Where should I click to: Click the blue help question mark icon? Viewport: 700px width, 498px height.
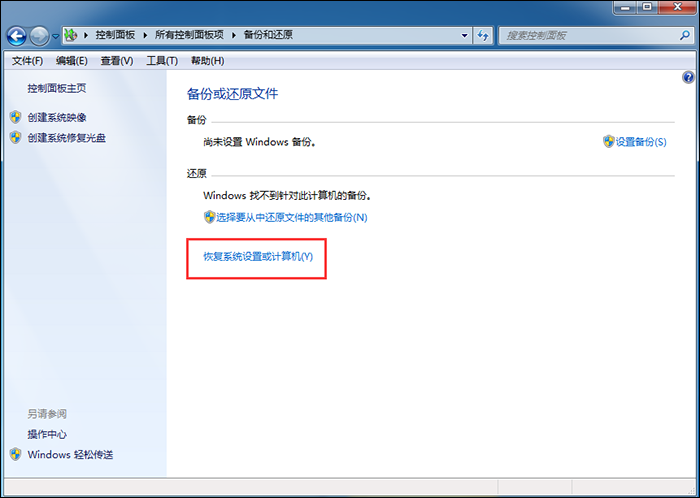pyautogui.click(x=688, y=78)
